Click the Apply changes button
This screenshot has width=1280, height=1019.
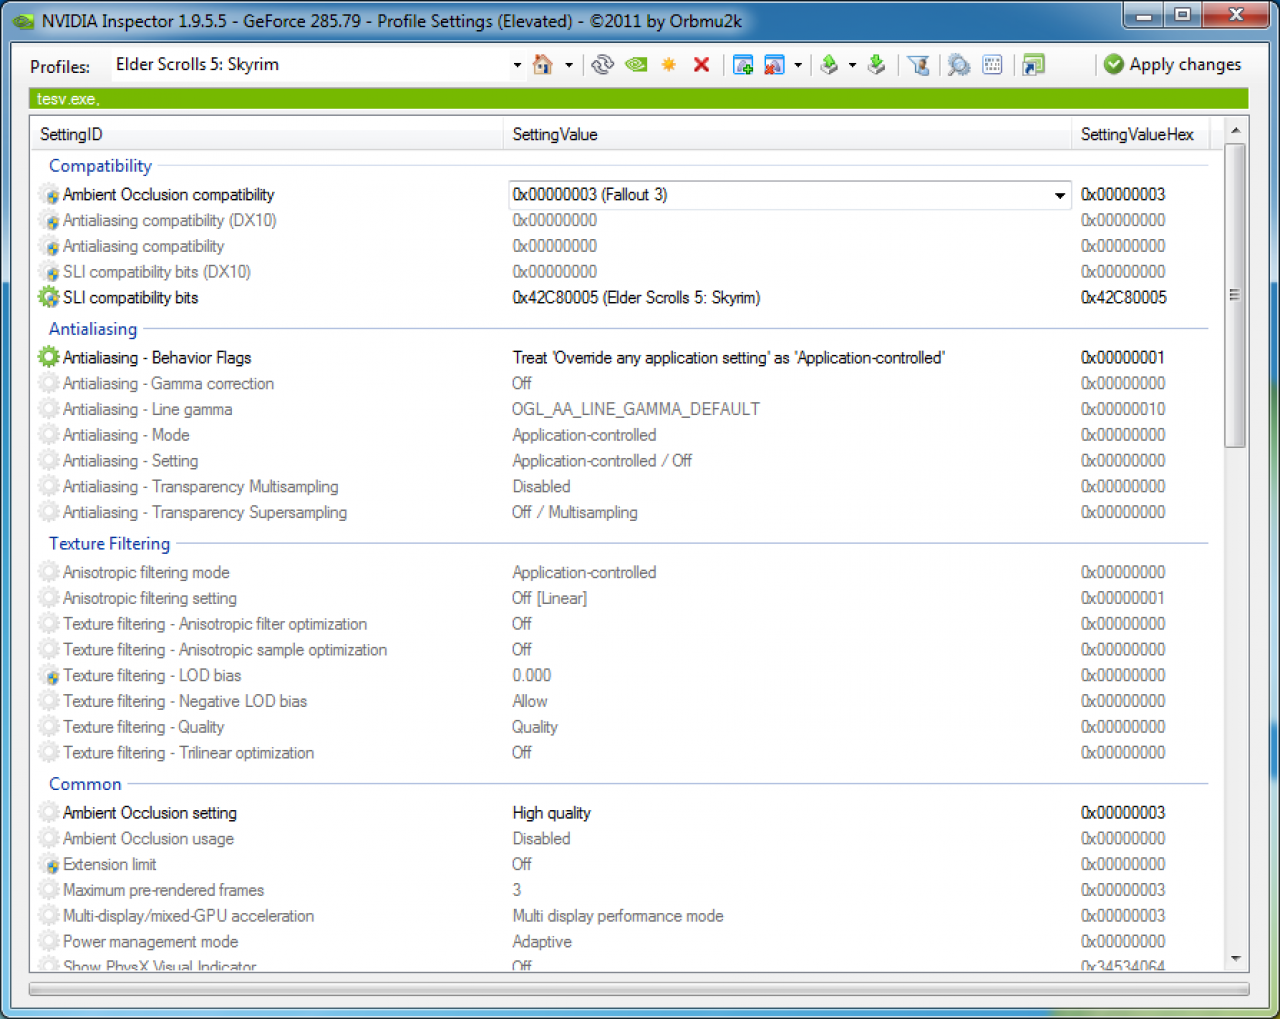pyautogui.click(x=1173, y=65)
